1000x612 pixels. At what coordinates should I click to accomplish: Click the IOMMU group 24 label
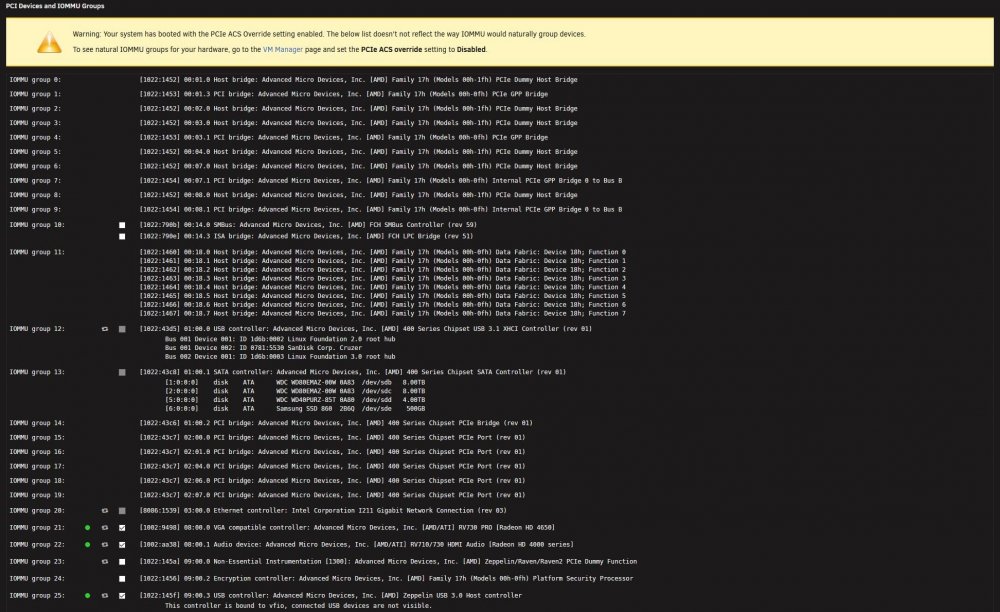[37, 579]
